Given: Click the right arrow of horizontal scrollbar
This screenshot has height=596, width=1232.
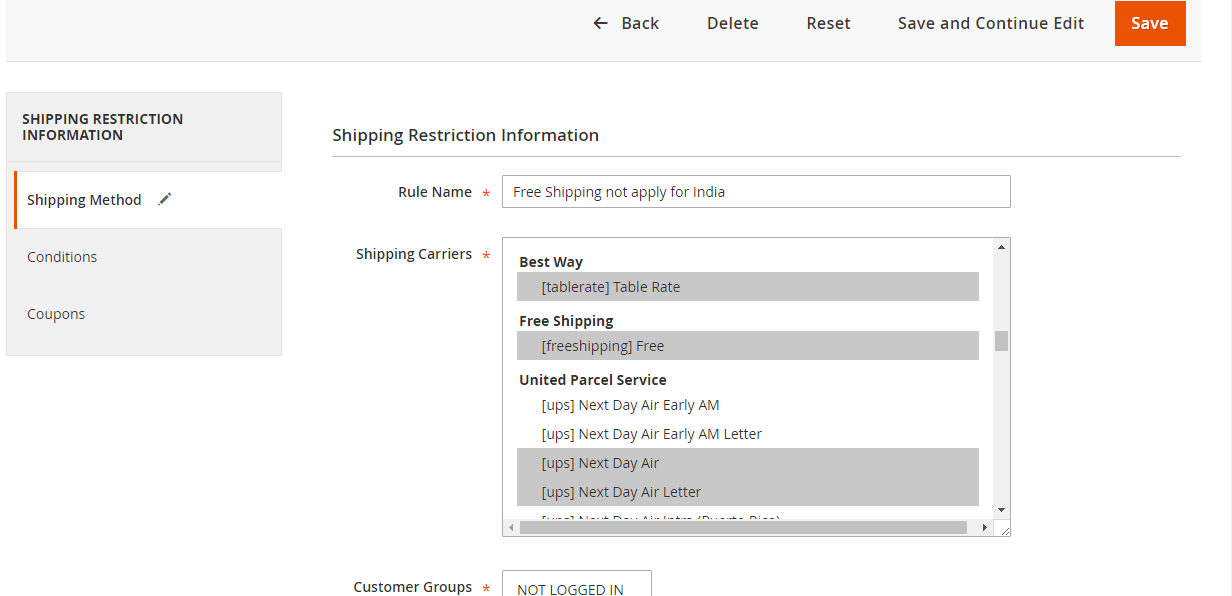Looking at the screenshot, I should 984,527.
